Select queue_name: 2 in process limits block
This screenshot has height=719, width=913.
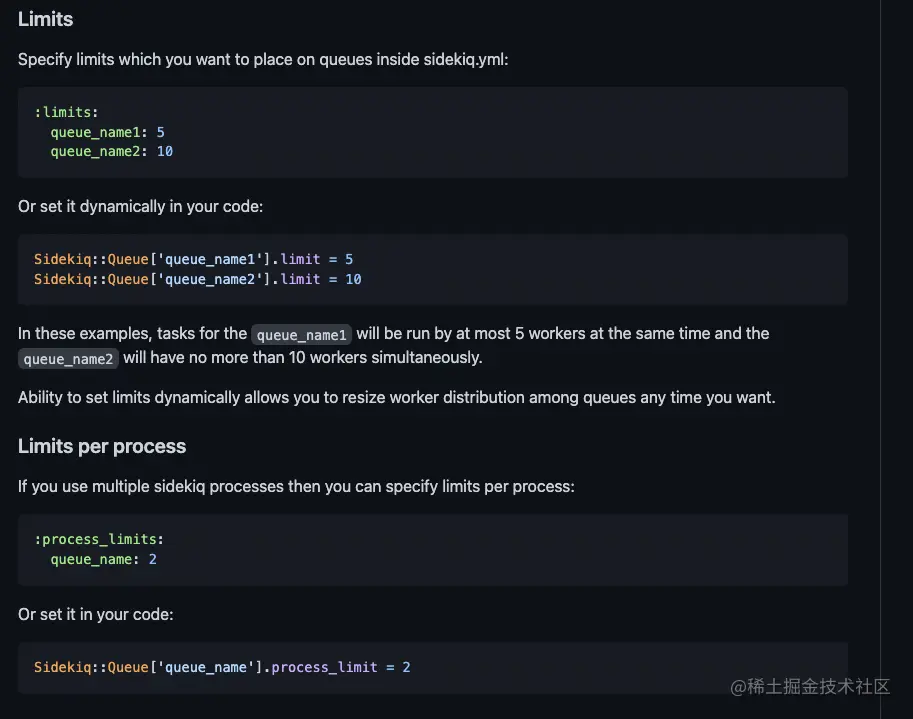(102, 559)
